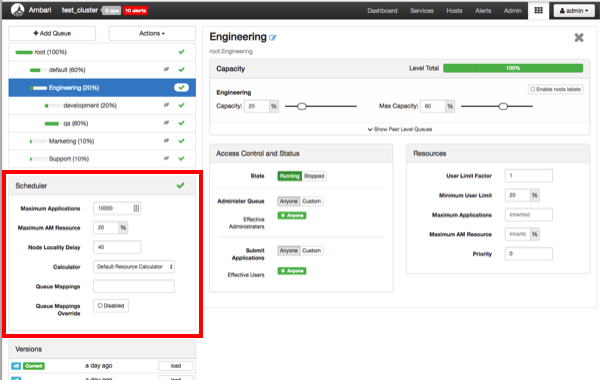This screenshot has width=600, height=380.
Task: Open the Hosts menu
Action: [454, 11]
